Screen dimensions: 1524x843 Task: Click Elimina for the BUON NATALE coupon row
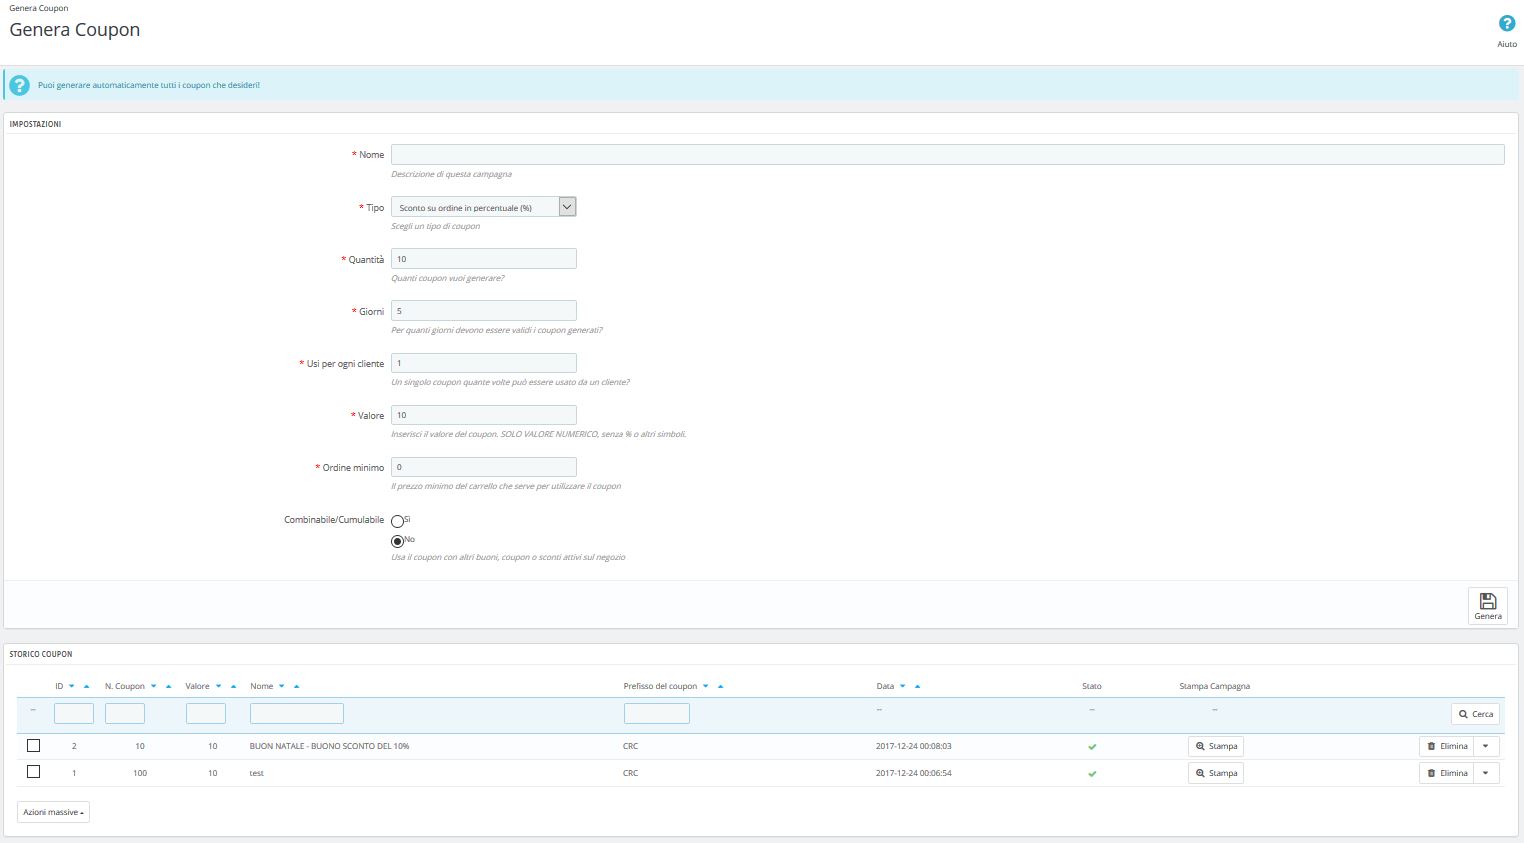tap(1447, 746)
